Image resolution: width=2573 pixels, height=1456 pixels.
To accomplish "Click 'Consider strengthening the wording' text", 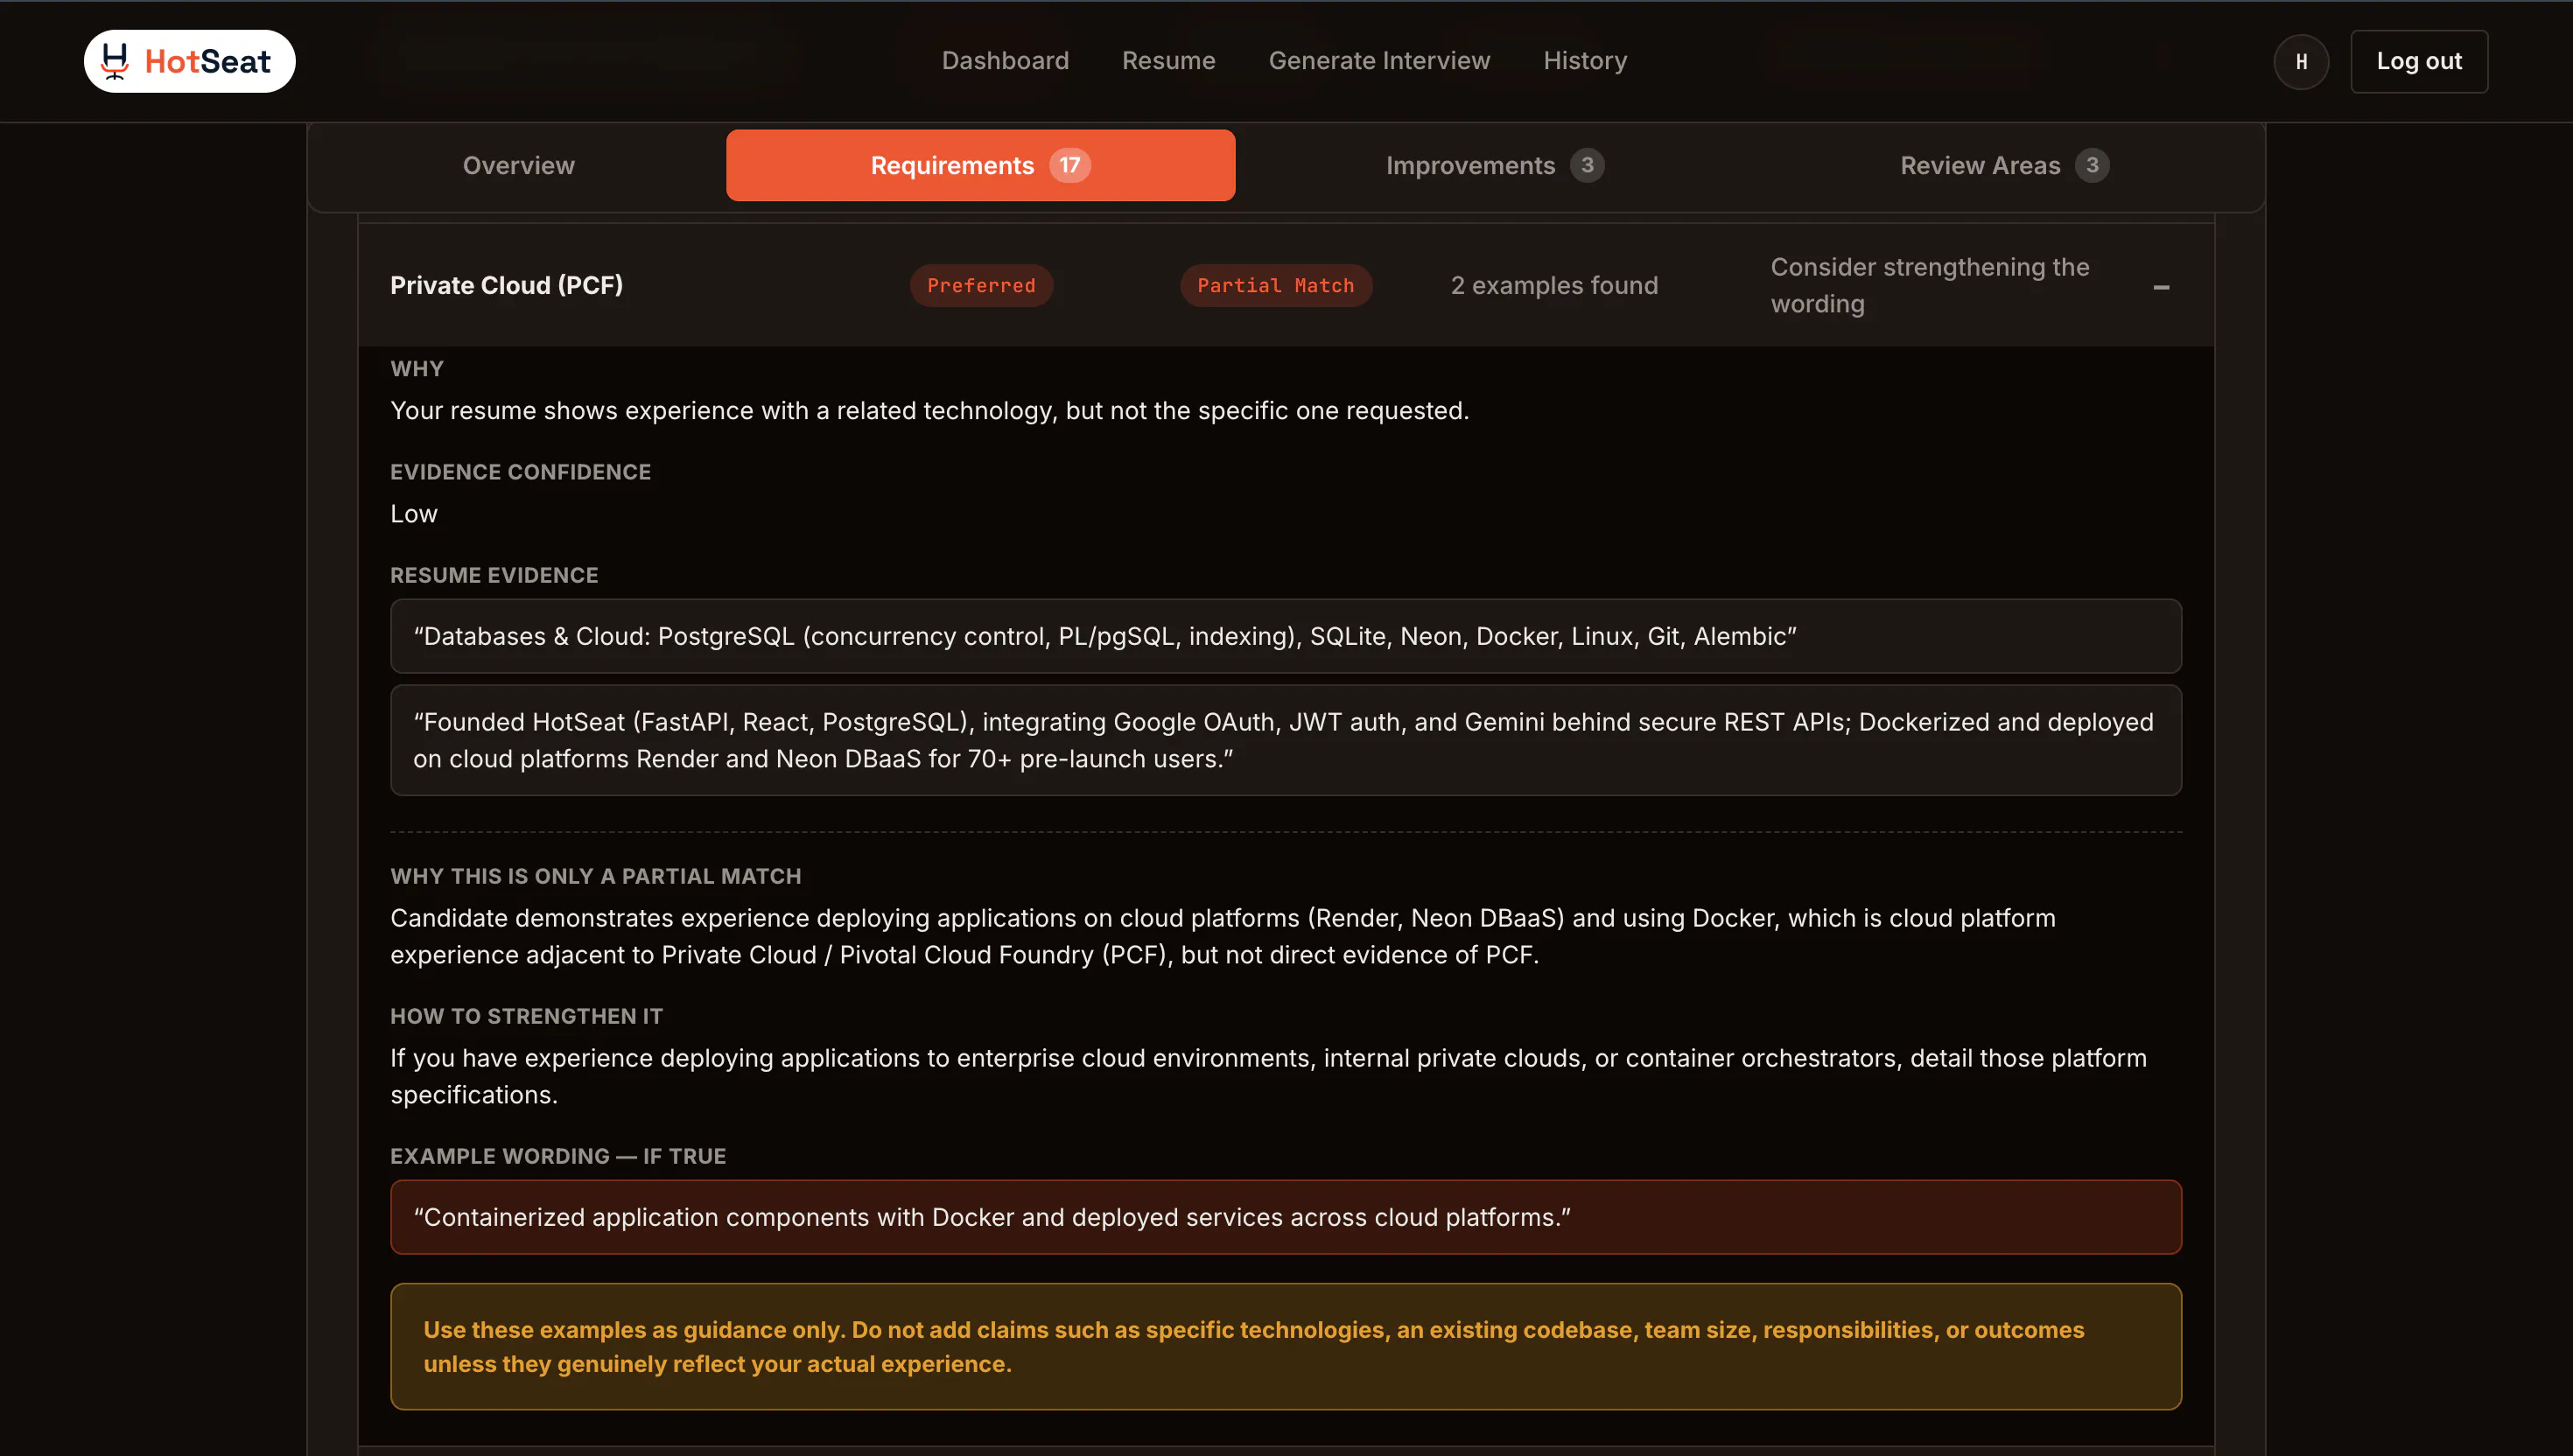I will pyautogui.click(x=1929, y=285).
